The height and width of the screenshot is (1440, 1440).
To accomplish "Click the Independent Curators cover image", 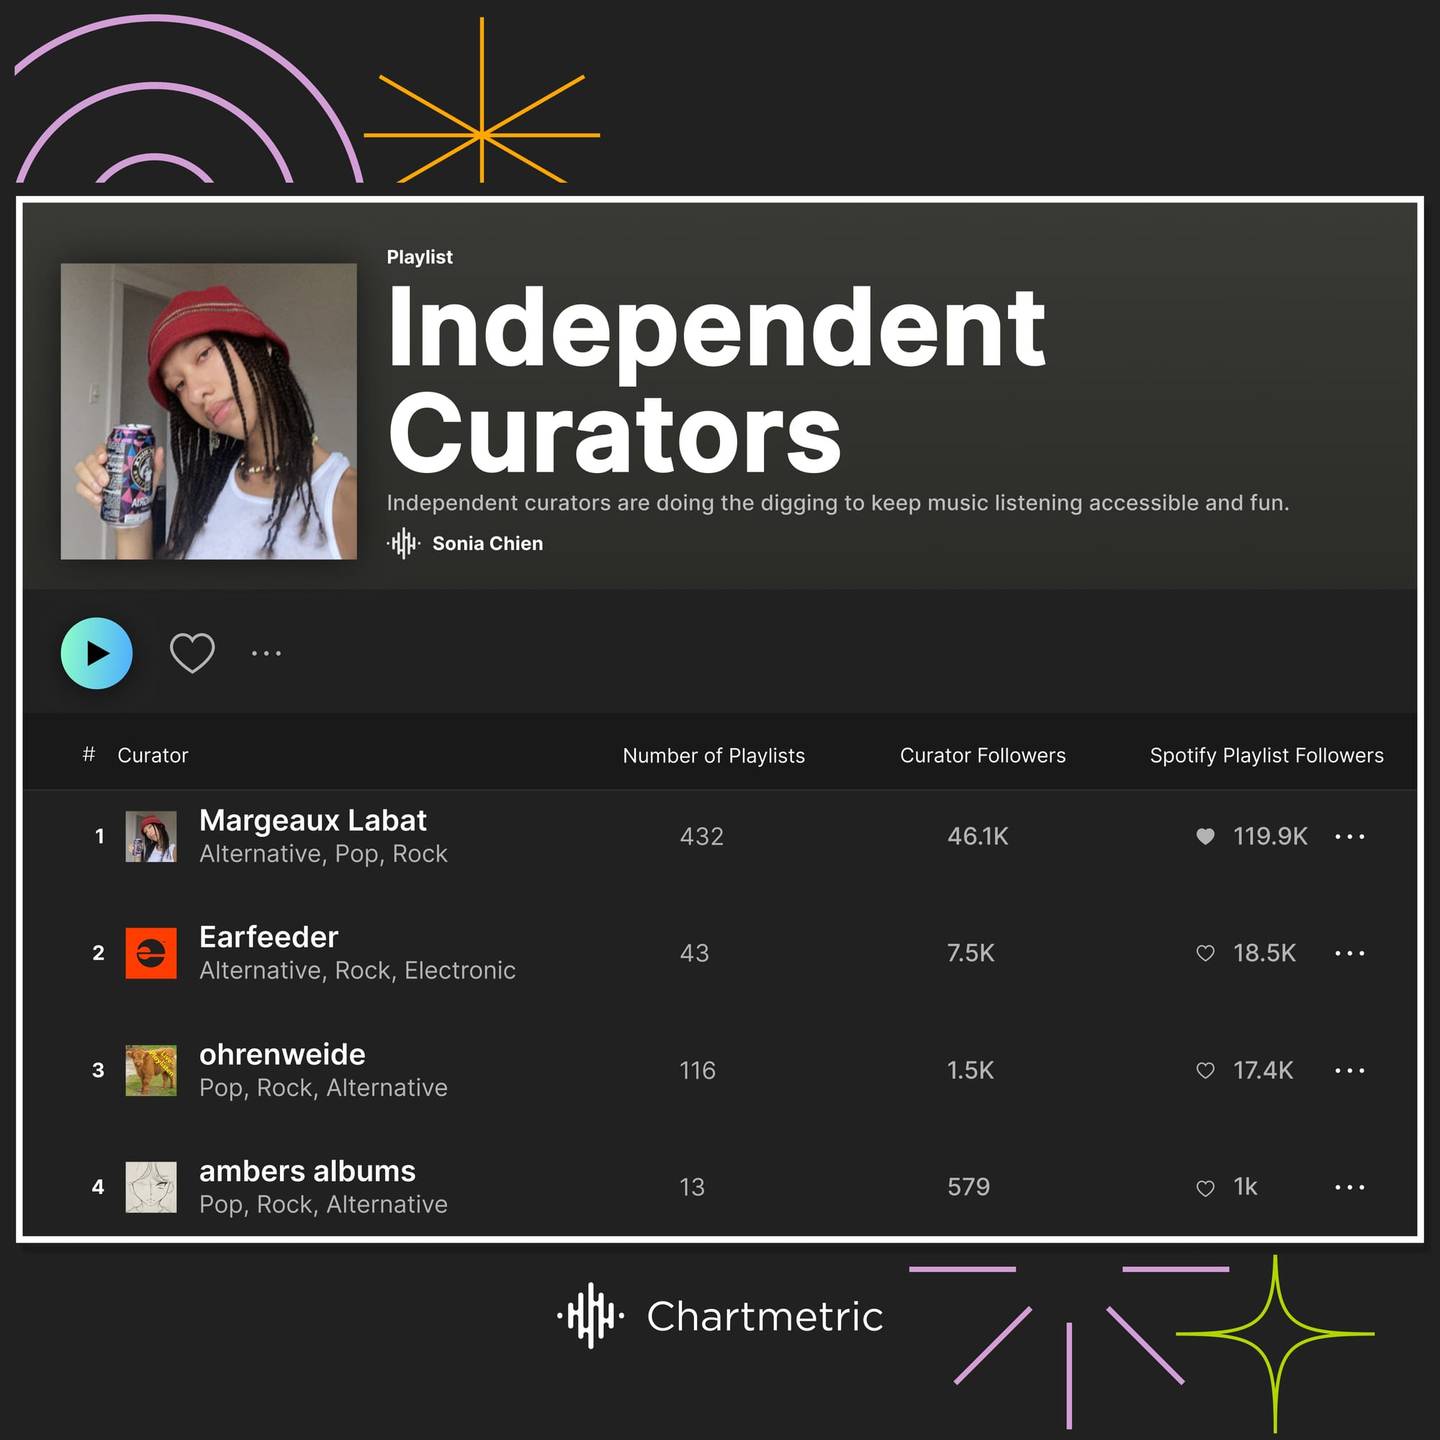I will [209, 411].
